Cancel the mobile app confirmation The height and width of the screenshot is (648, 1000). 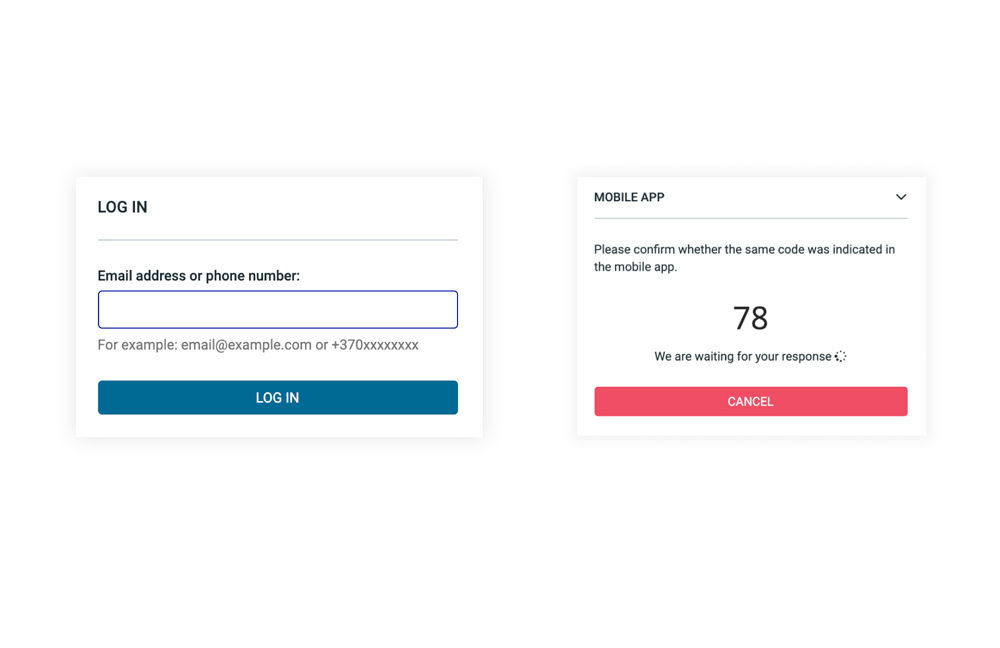coord(750,401)
